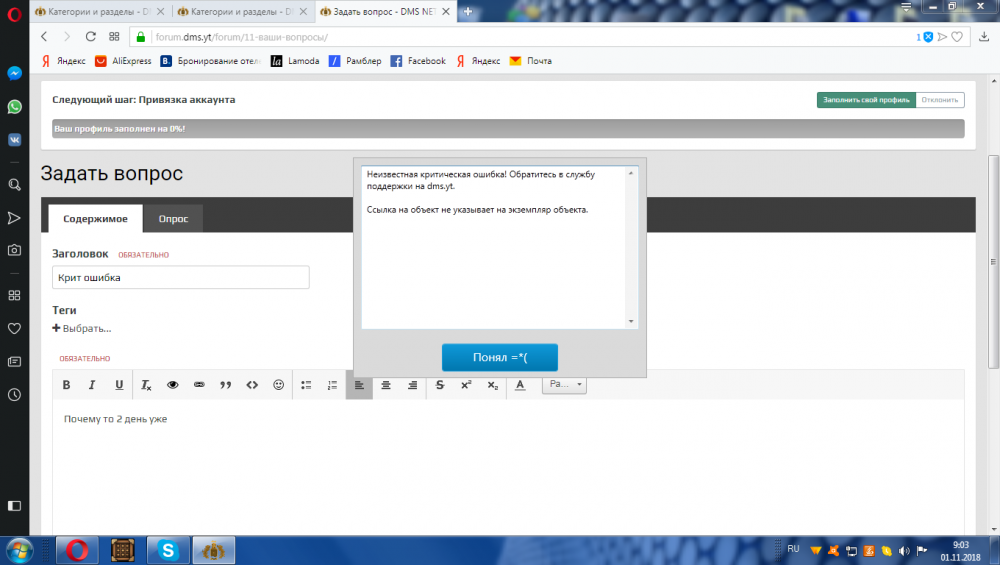Toggle italic formatting in the editor
This screenshot has width=1000, height=565.
(x=92, y=385)
